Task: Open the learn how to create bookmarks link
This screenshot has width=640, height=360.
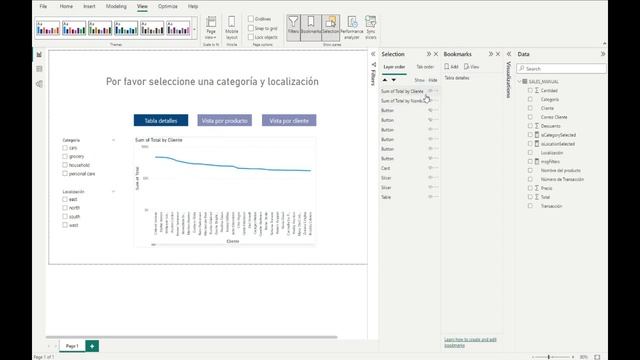Action: [x=470, y=342]
